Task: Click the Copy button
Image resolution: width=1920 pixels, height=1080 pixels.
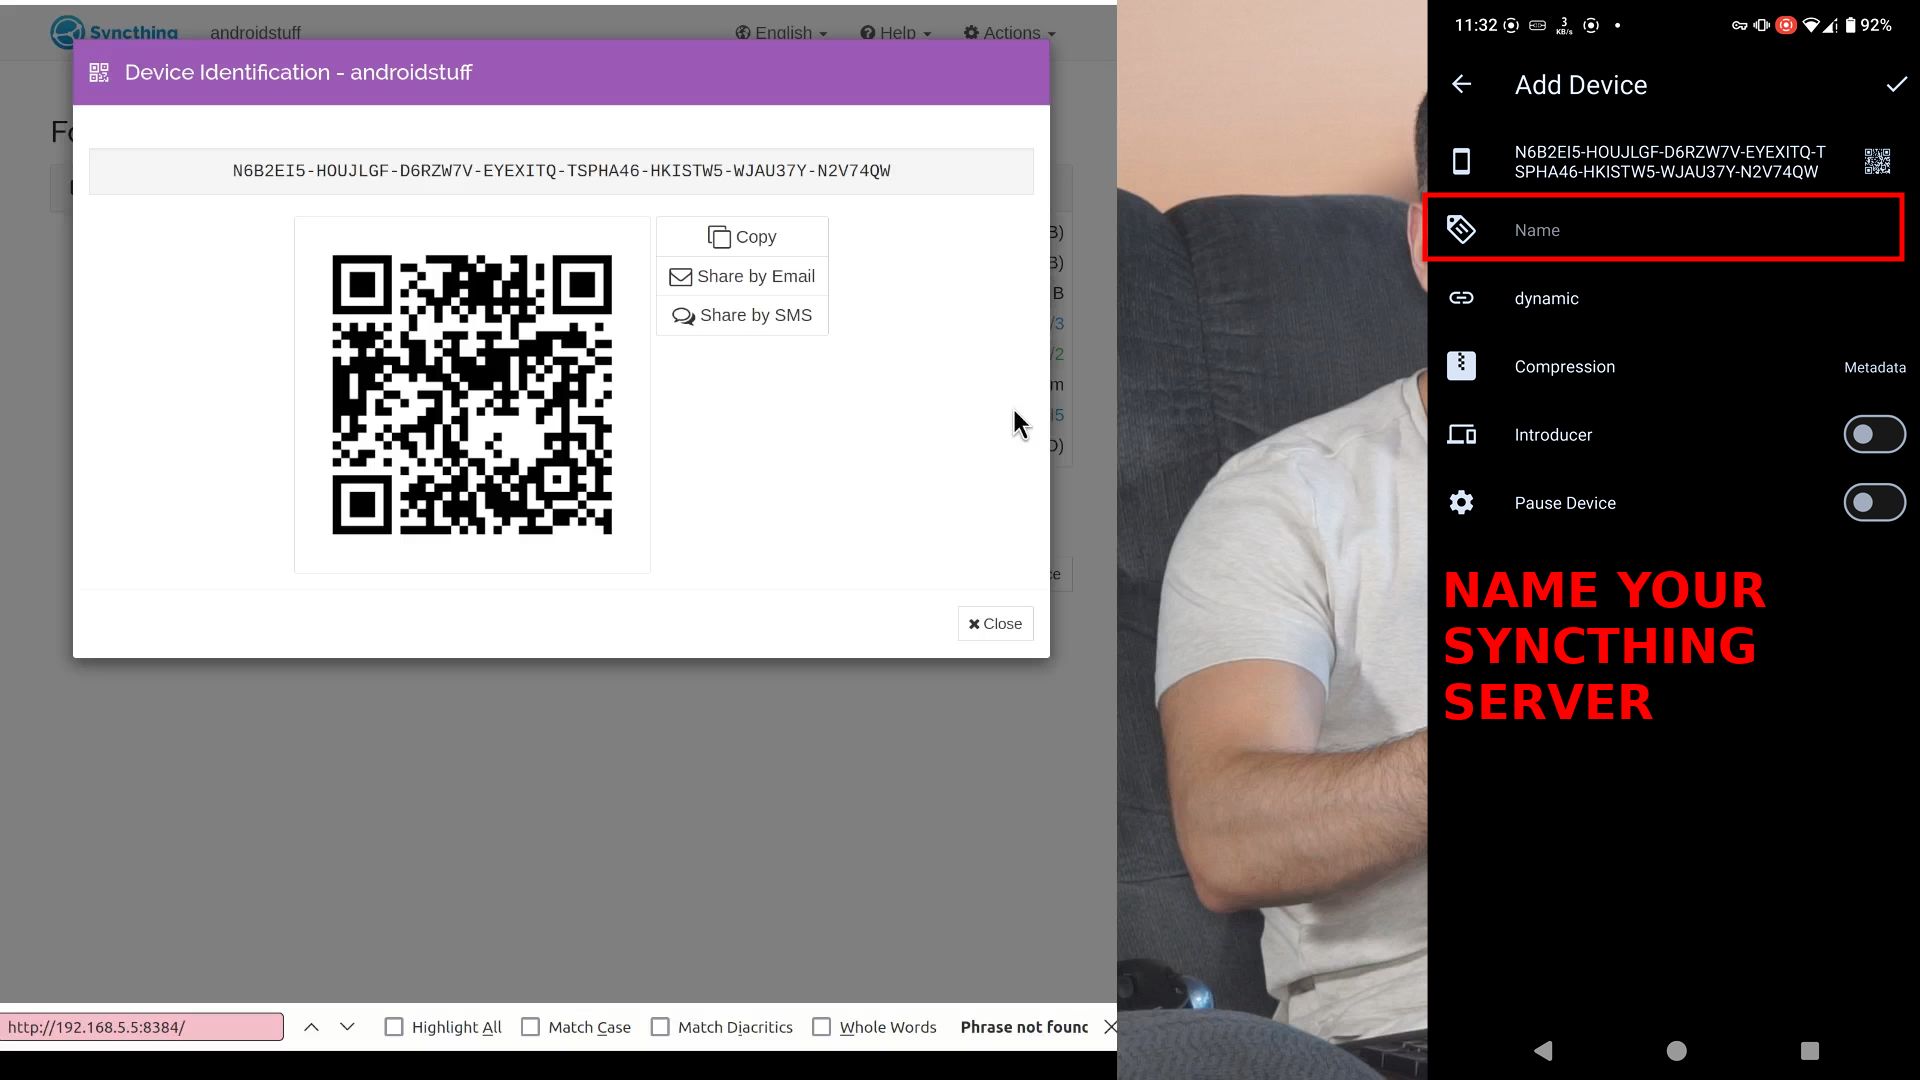Action: tap(742, 236)
